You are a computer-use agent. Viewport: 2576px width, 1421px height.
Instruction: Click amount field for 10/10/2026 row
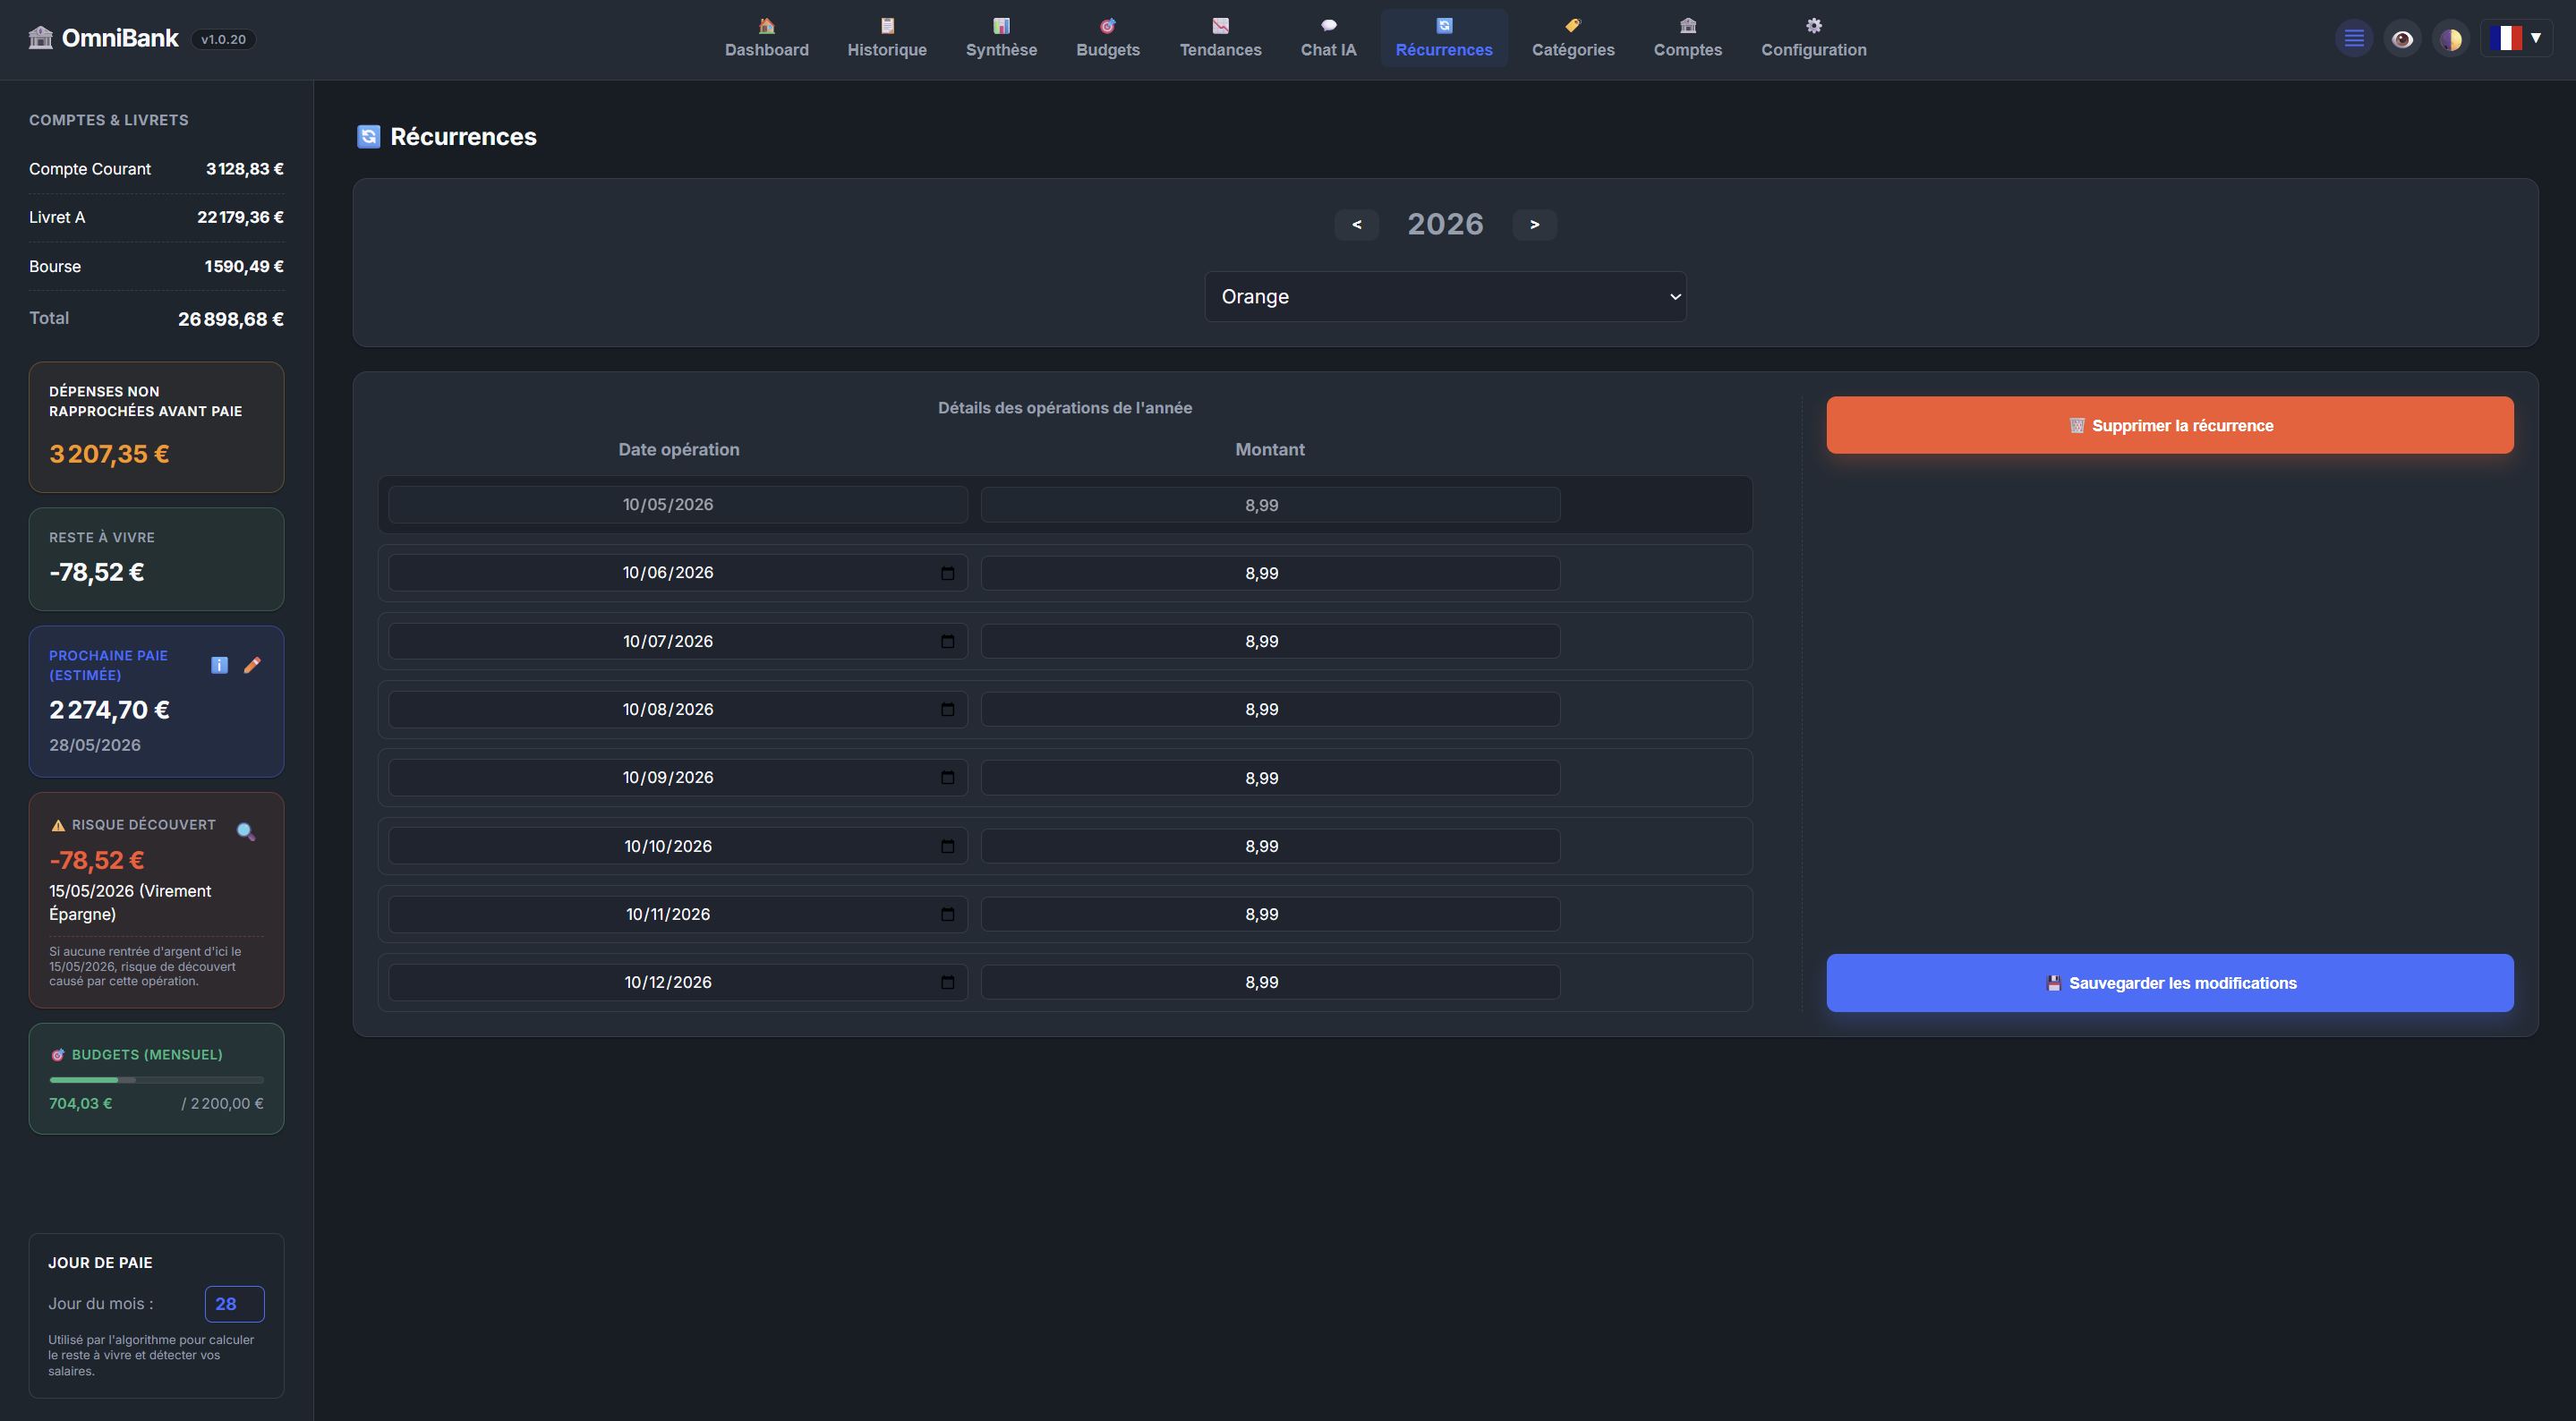point(1270,846)
